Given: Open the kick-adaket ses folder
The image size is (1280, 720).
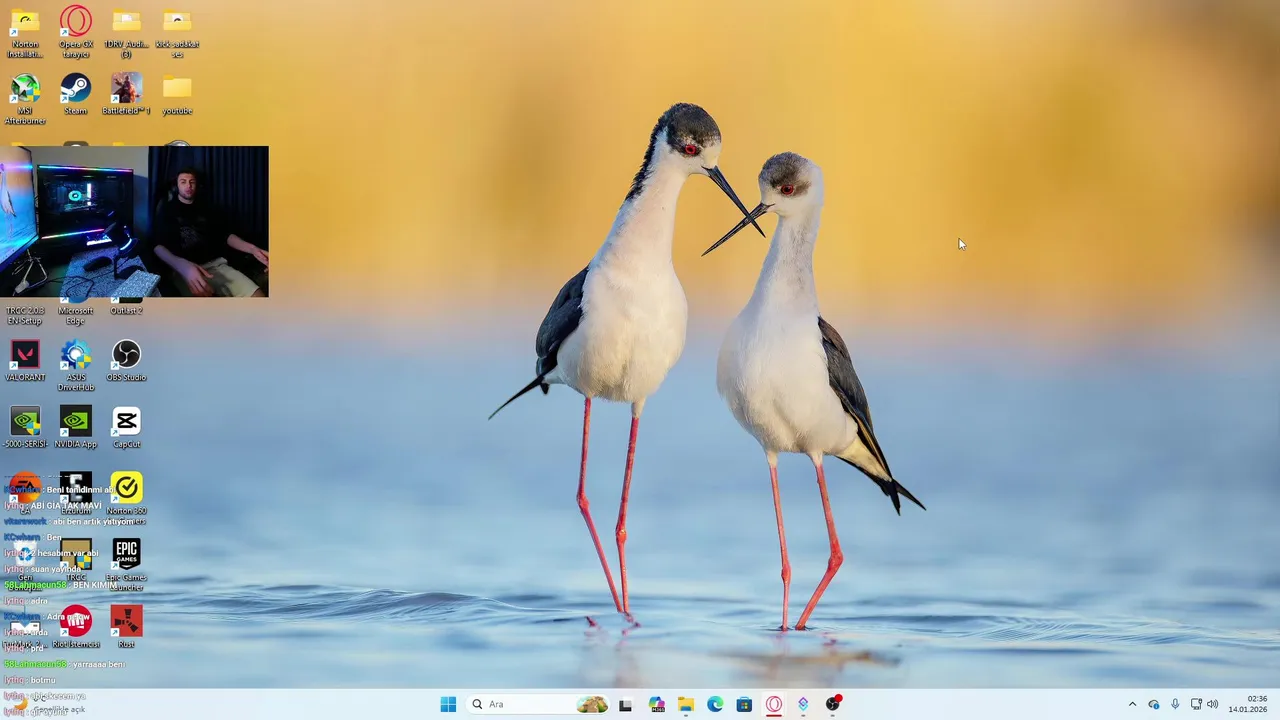Looking at the screenshot, I should point(177,32).
